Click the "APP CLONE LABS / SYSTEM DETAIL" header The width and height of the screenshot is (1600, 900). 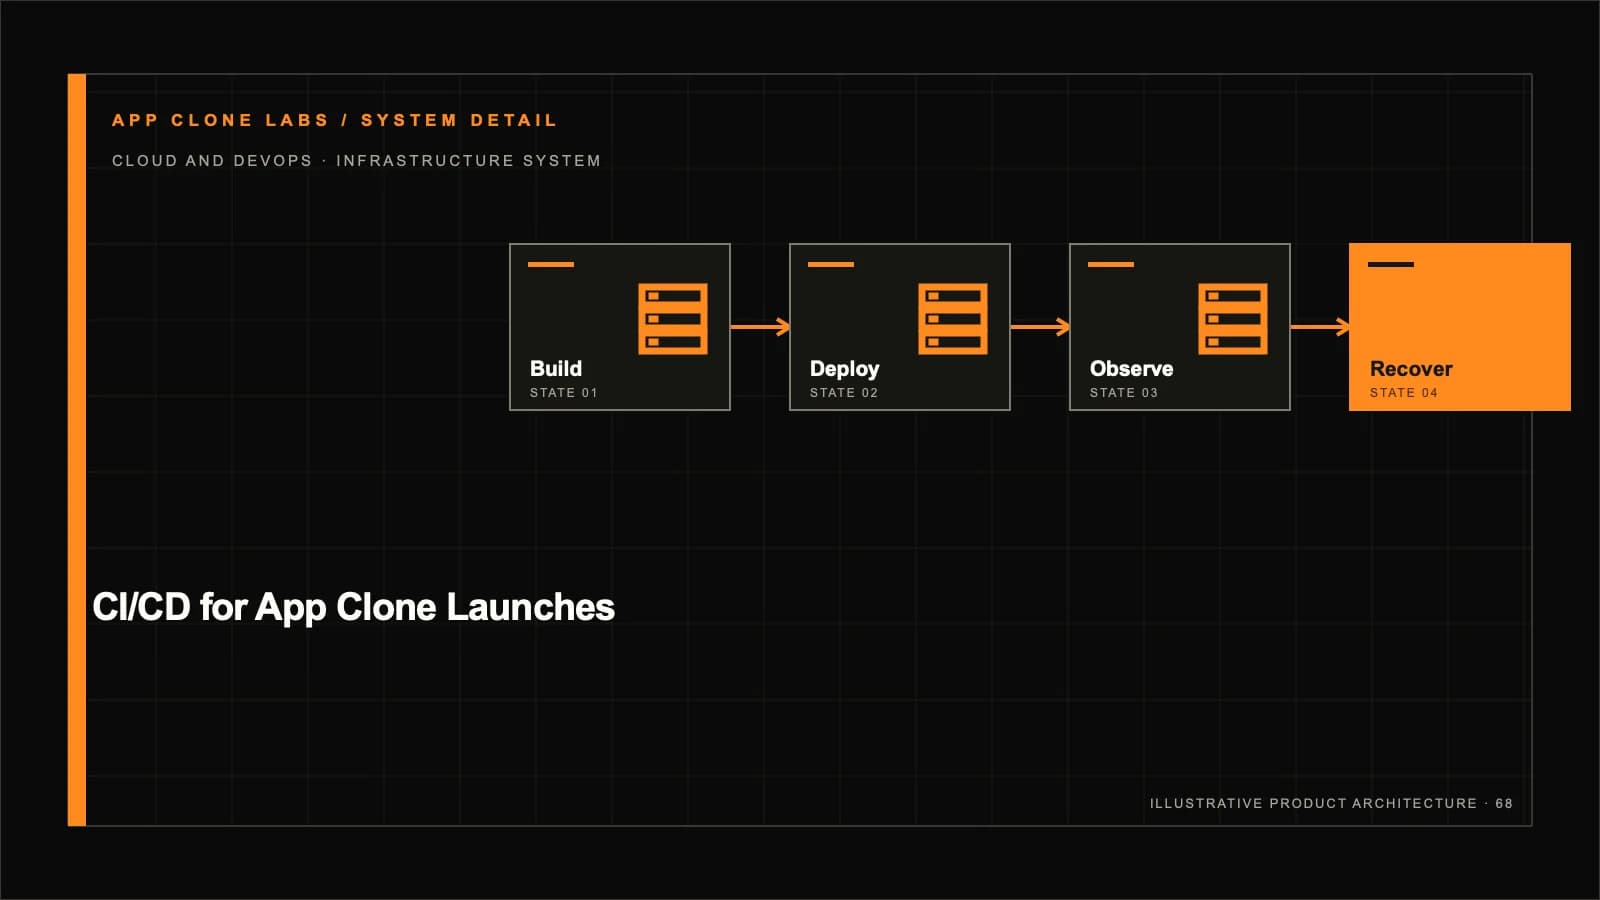[x=335, y=120]
